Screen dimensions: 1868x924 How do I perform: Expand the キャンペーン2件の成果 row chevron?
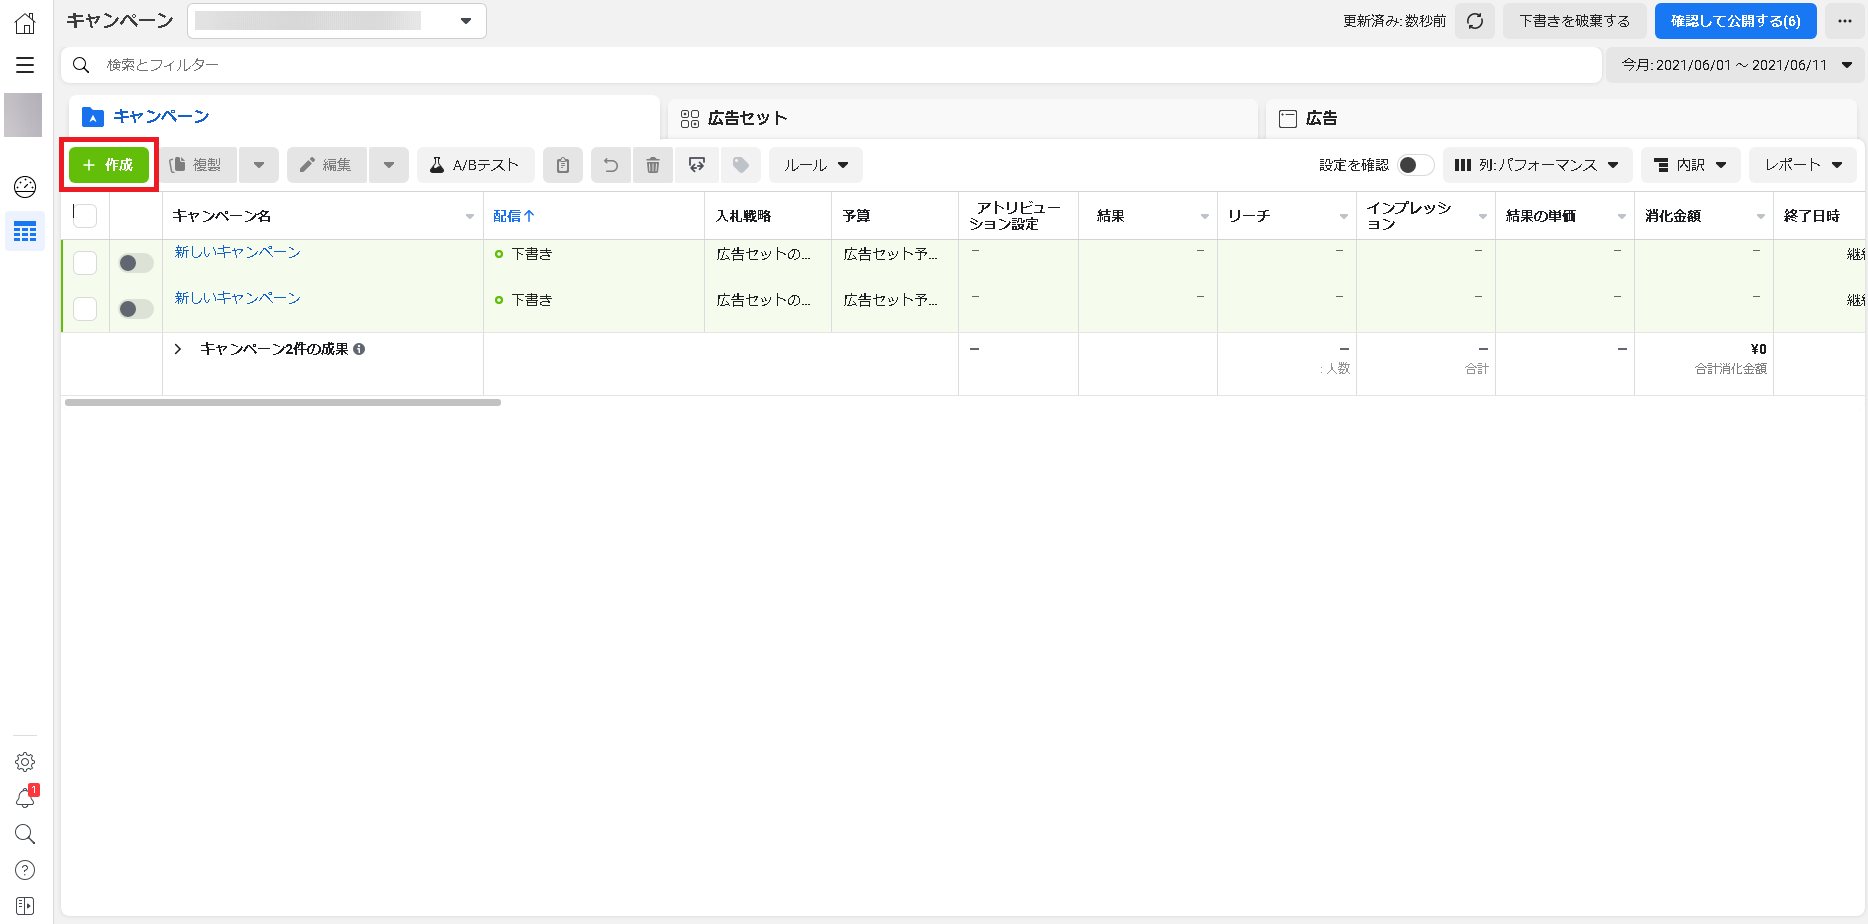pos(178,349)
